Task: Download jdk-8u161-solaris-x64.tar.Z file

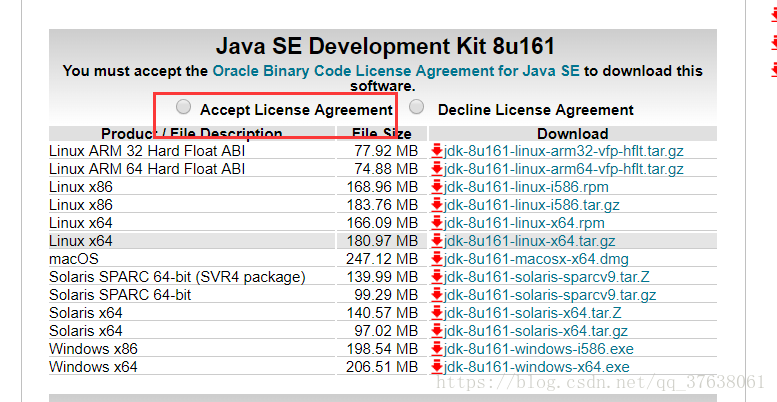Action: (x=532, y=313)
